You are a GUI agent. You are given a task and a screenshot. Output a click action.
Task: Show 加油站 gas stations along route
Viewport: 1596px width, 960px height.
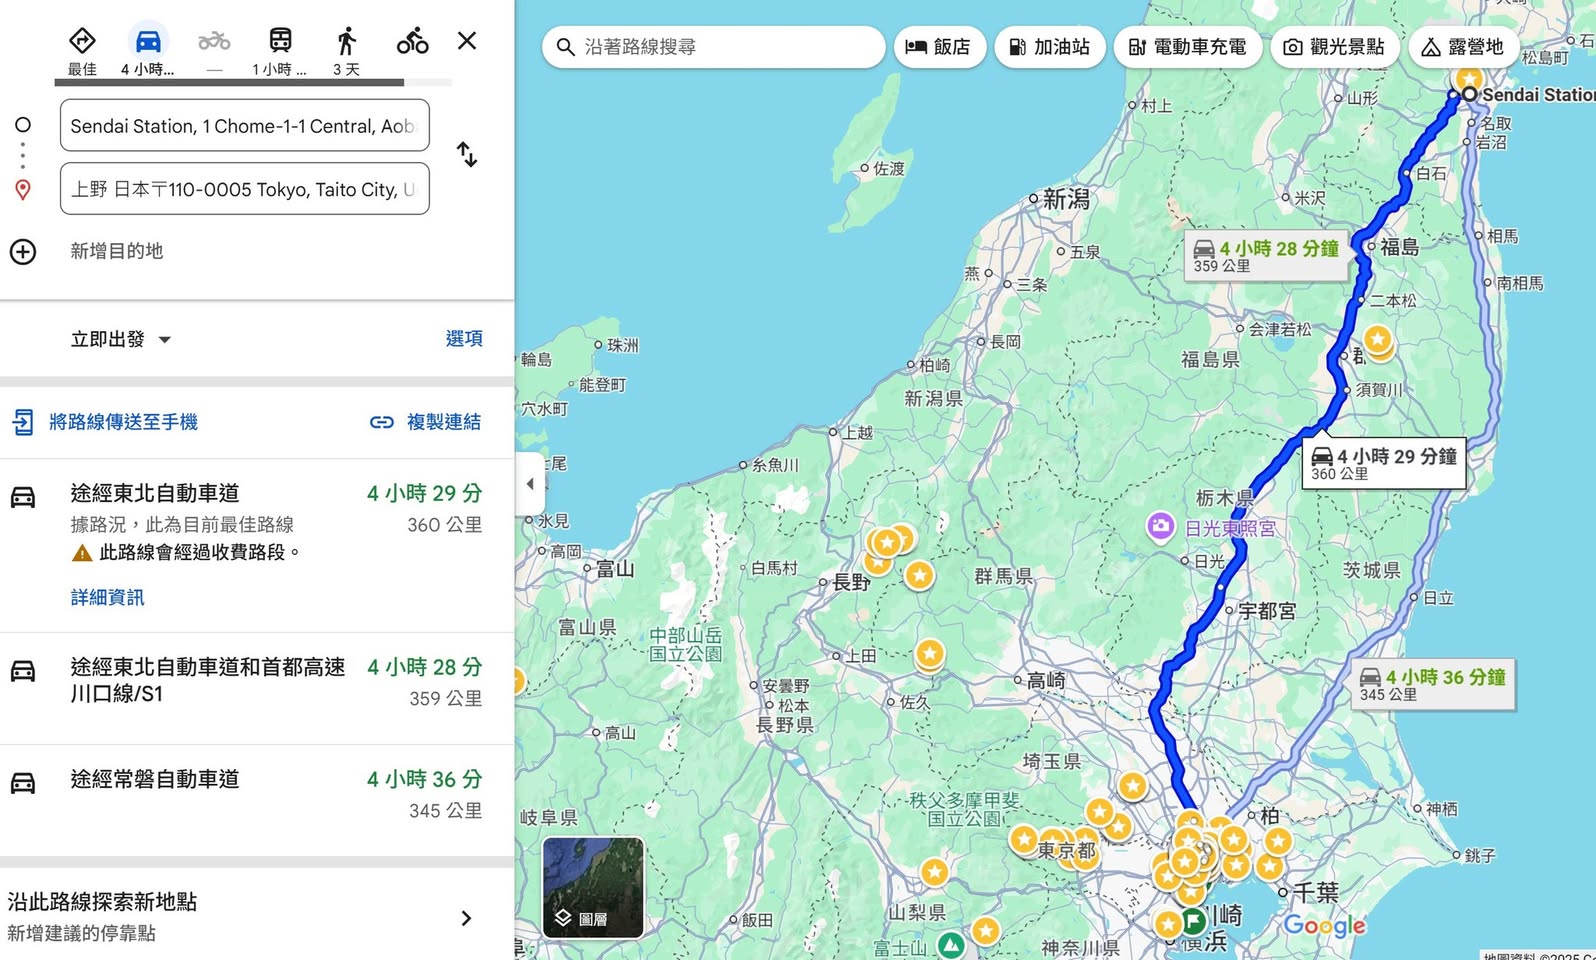click(x=1049, y=47)
